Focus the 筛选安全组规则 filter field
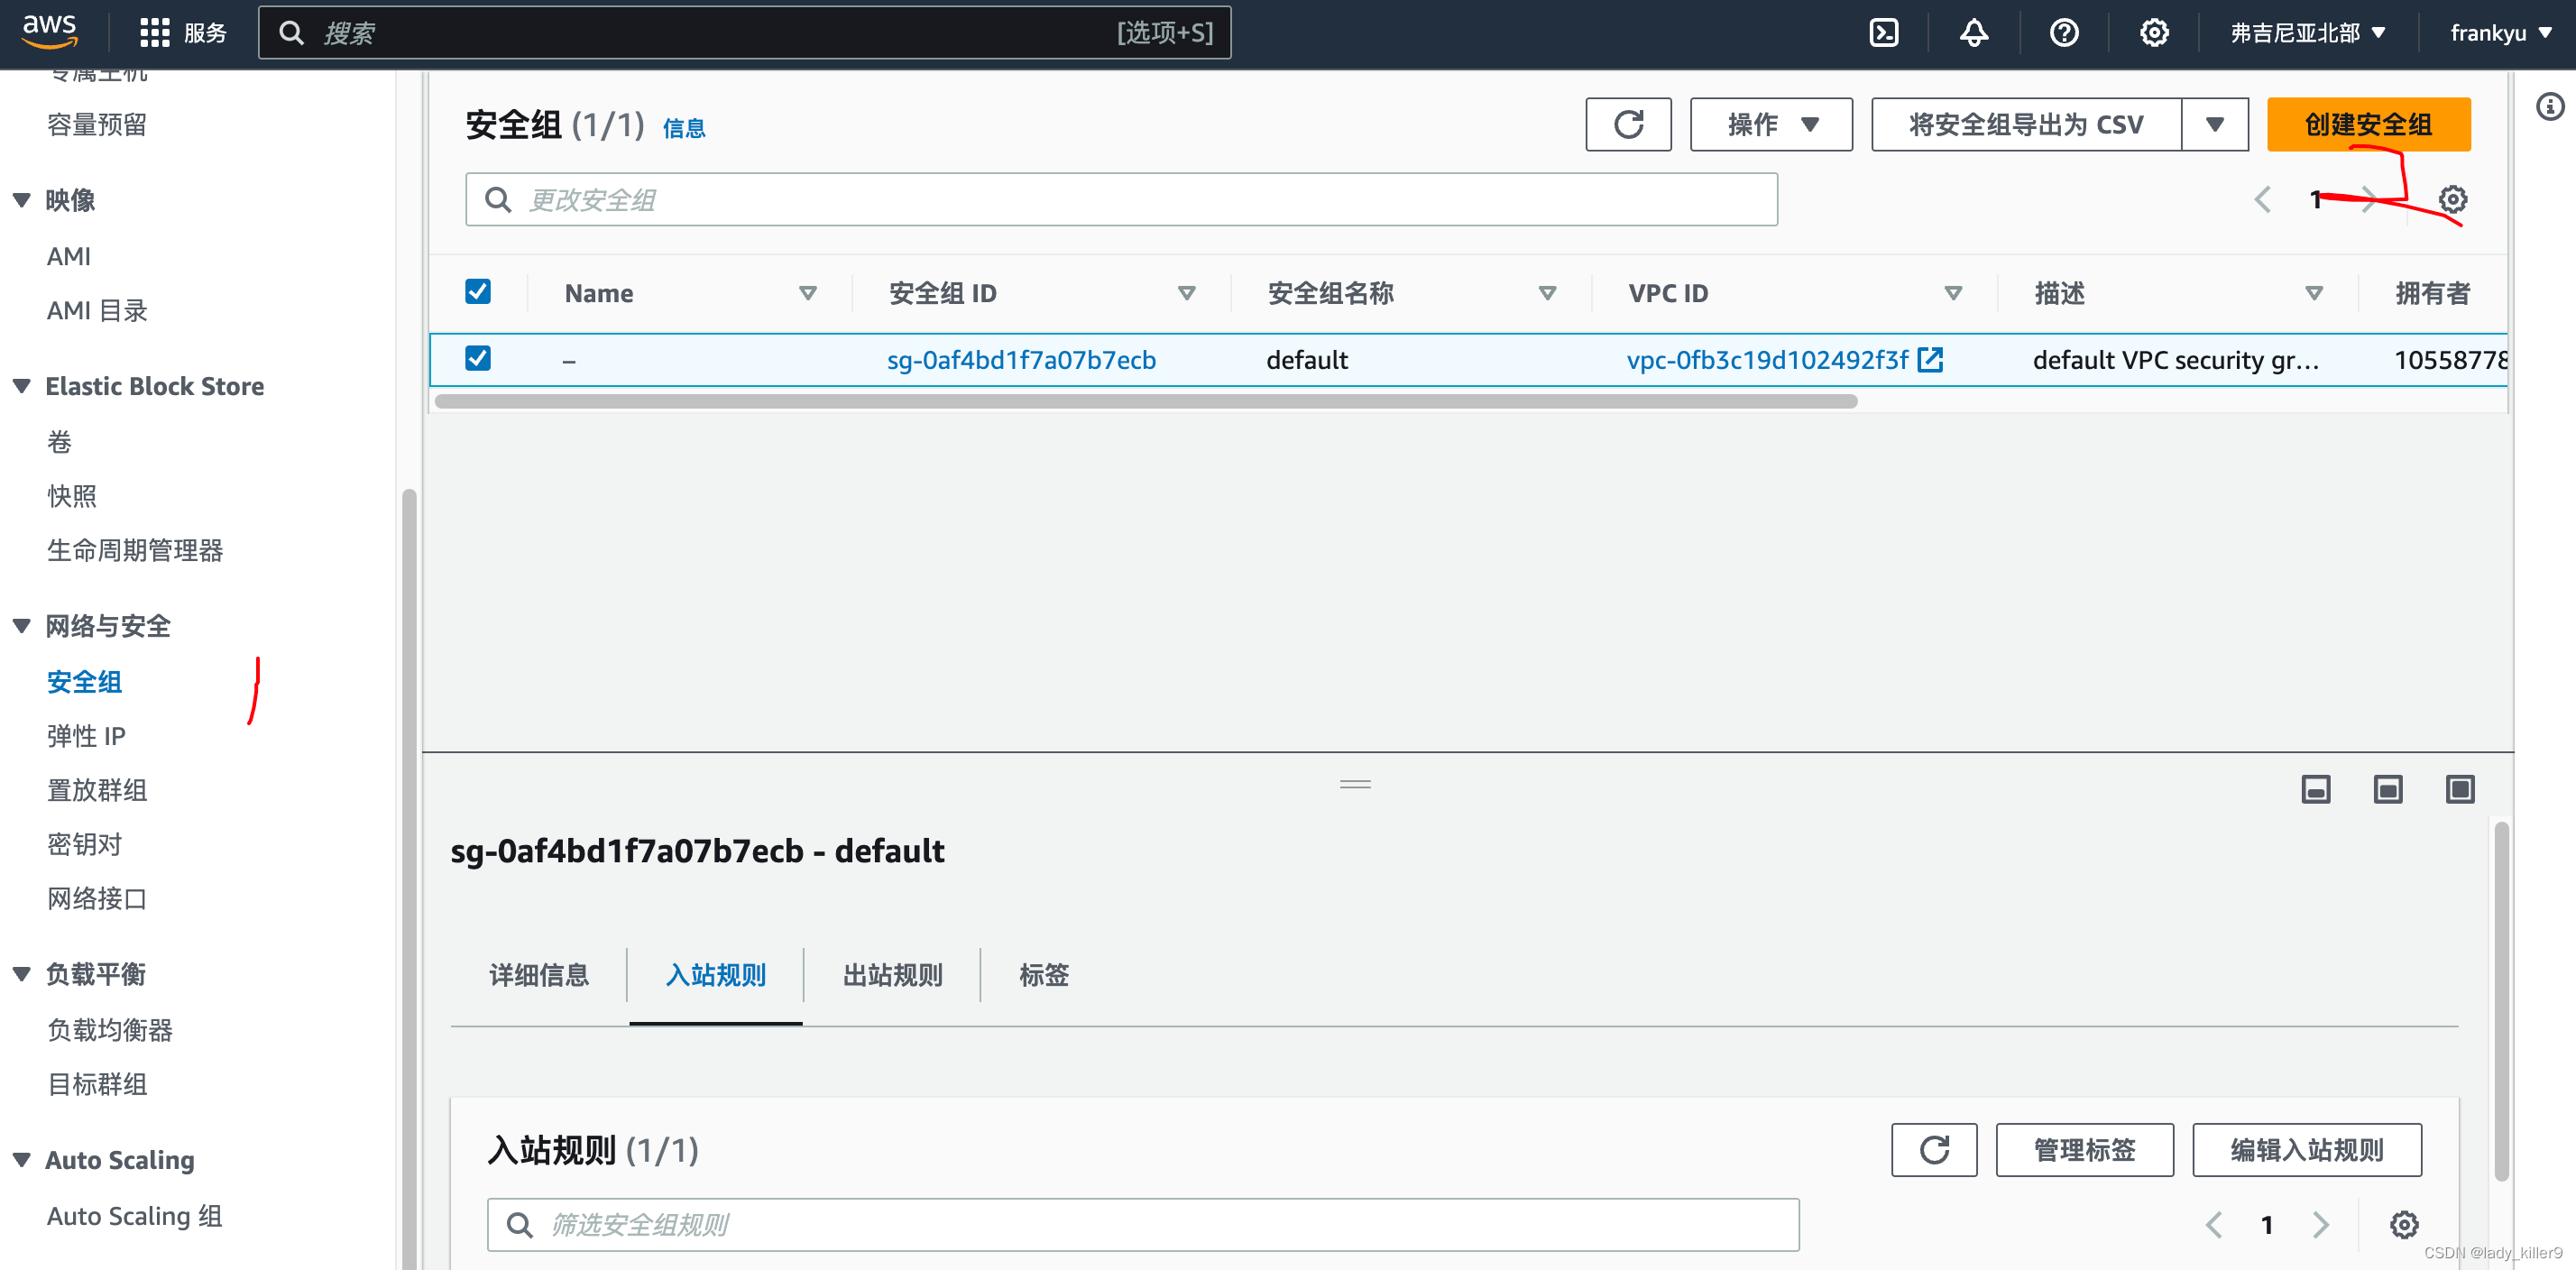The height and width of the screenshot is (1270, 2576). (1143, 1224)
